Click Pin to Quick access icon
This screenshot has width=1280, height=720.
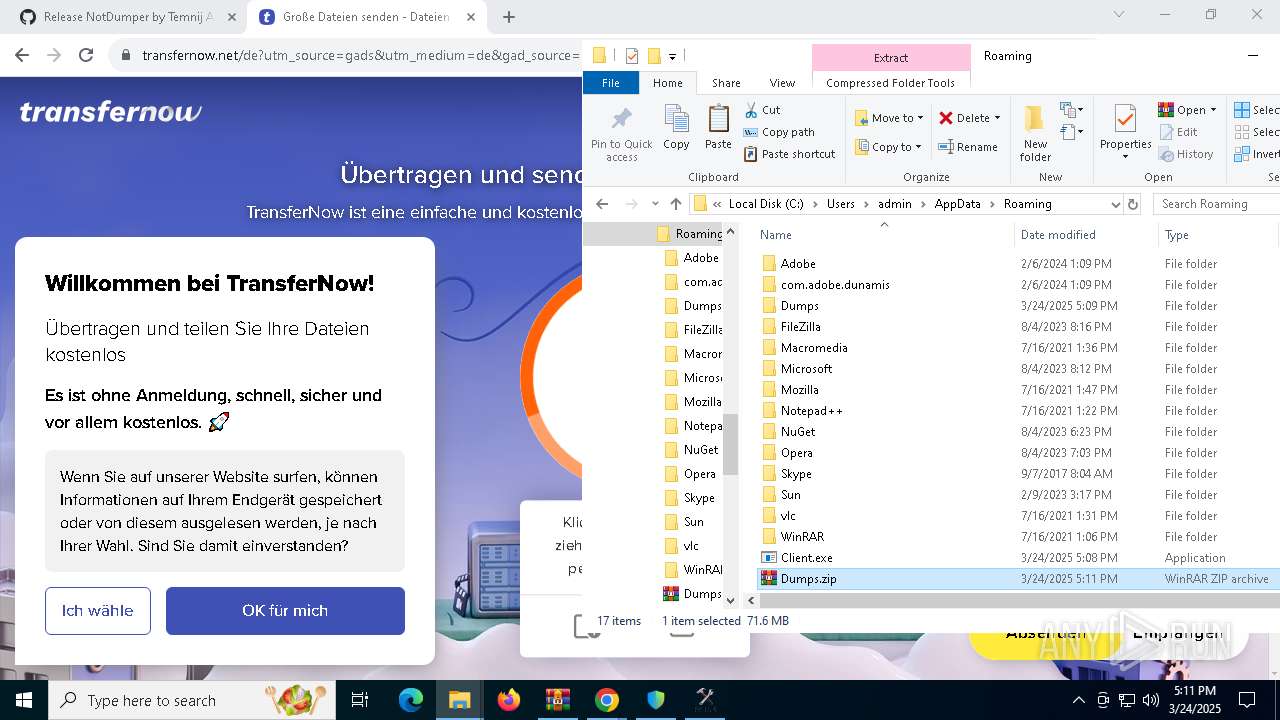coord(621,119)
